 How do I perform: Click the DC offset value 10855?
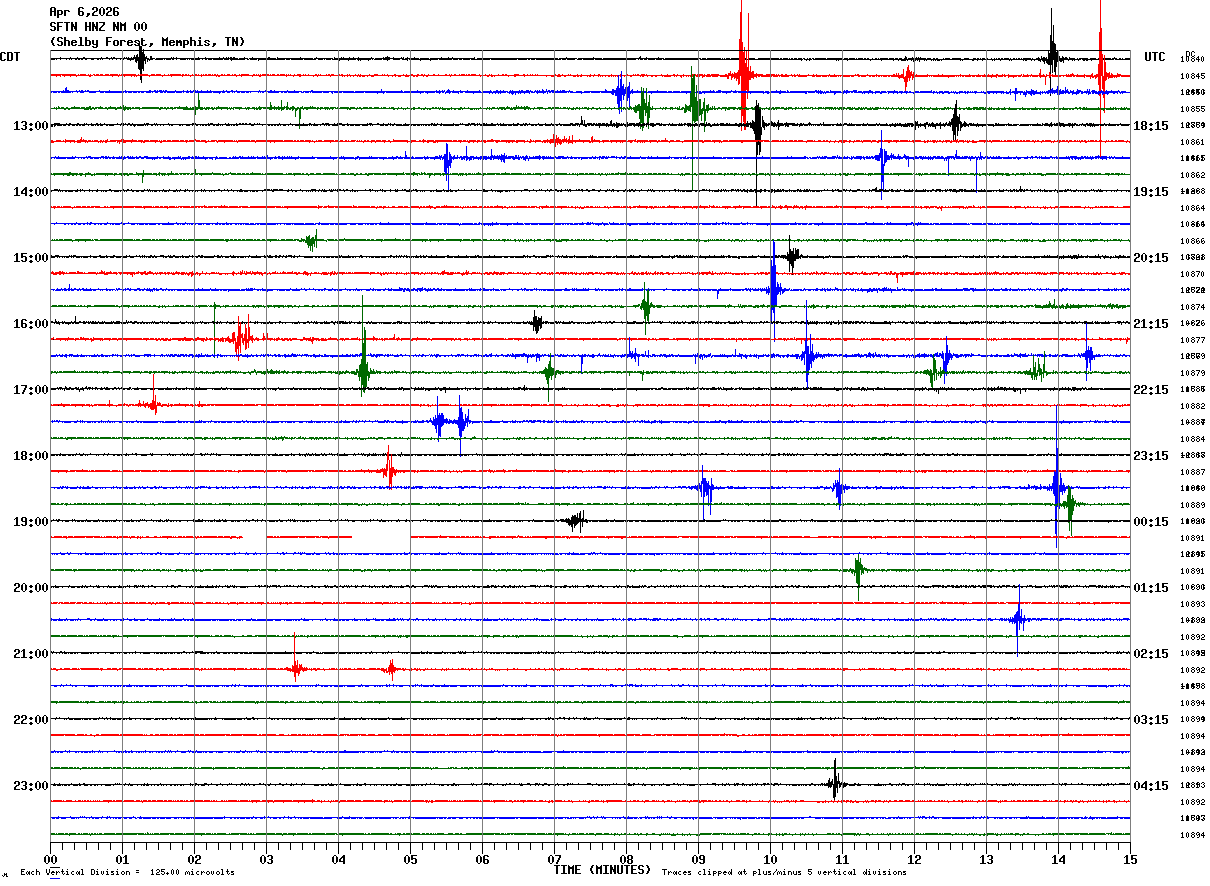(x=1192, y=109)
